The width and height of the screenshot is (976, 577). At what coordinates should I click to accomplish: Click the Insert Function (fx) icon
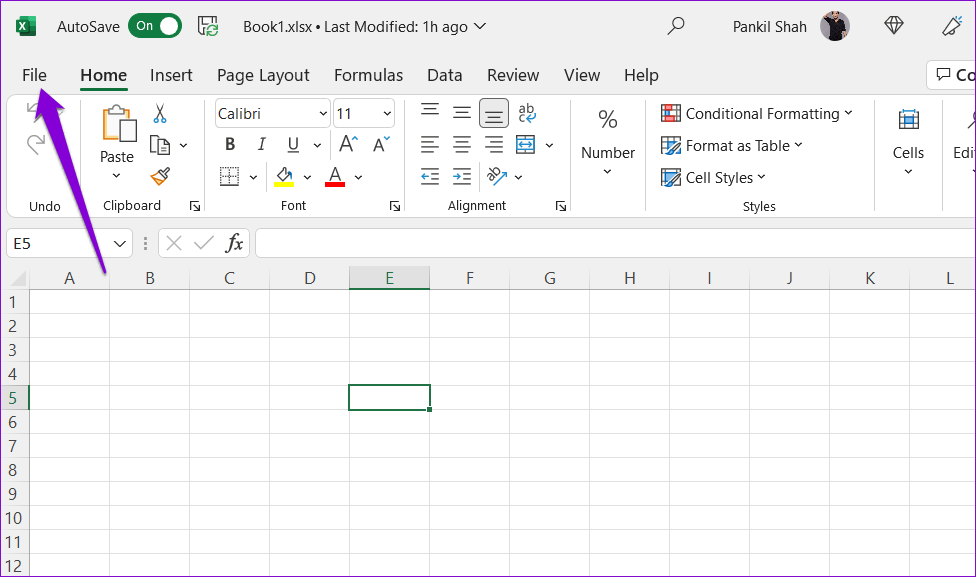point(233,242)
